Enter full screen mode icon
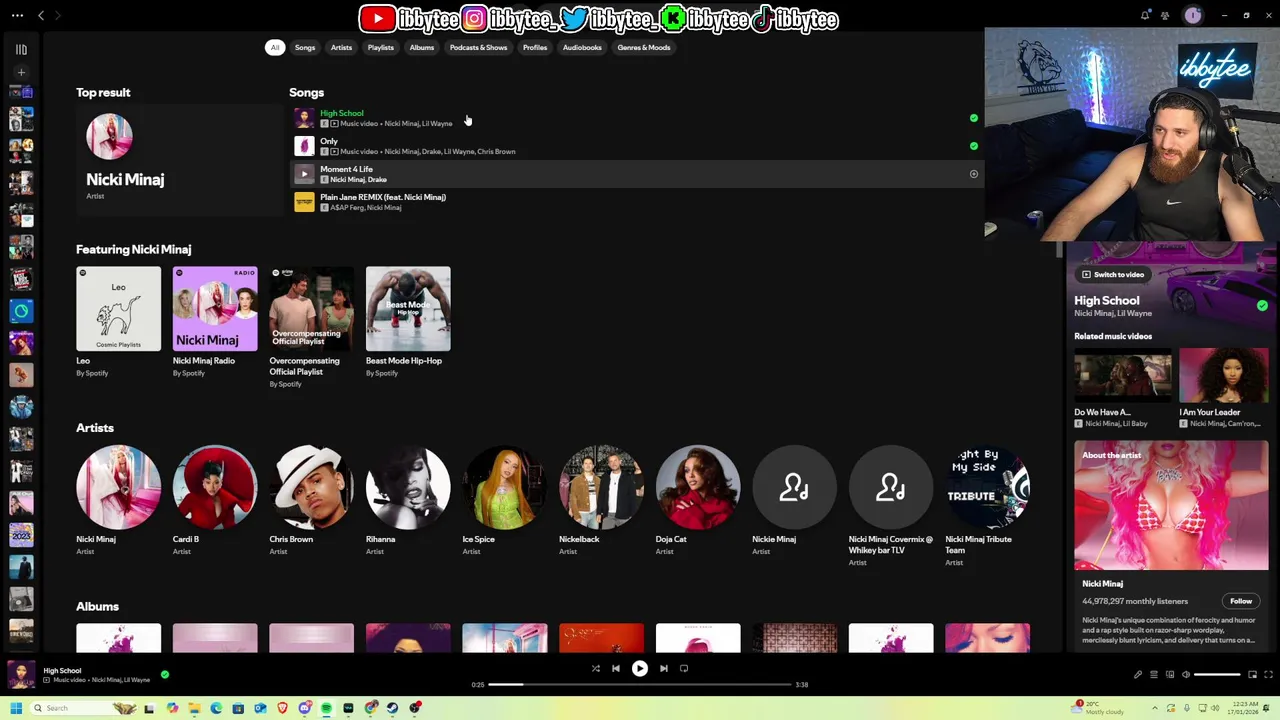 pyautogui.click(x=1268, y=675)
